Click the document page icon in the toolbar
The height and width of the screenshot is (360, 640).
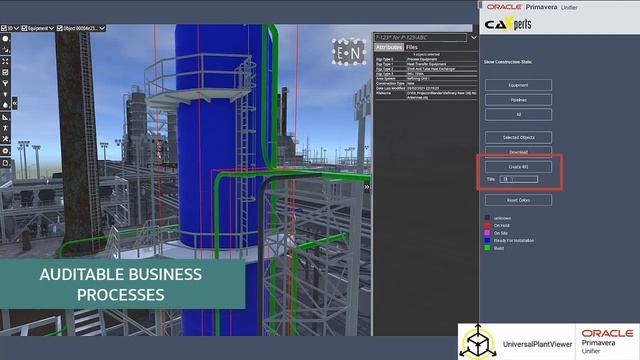click(5, 163)
